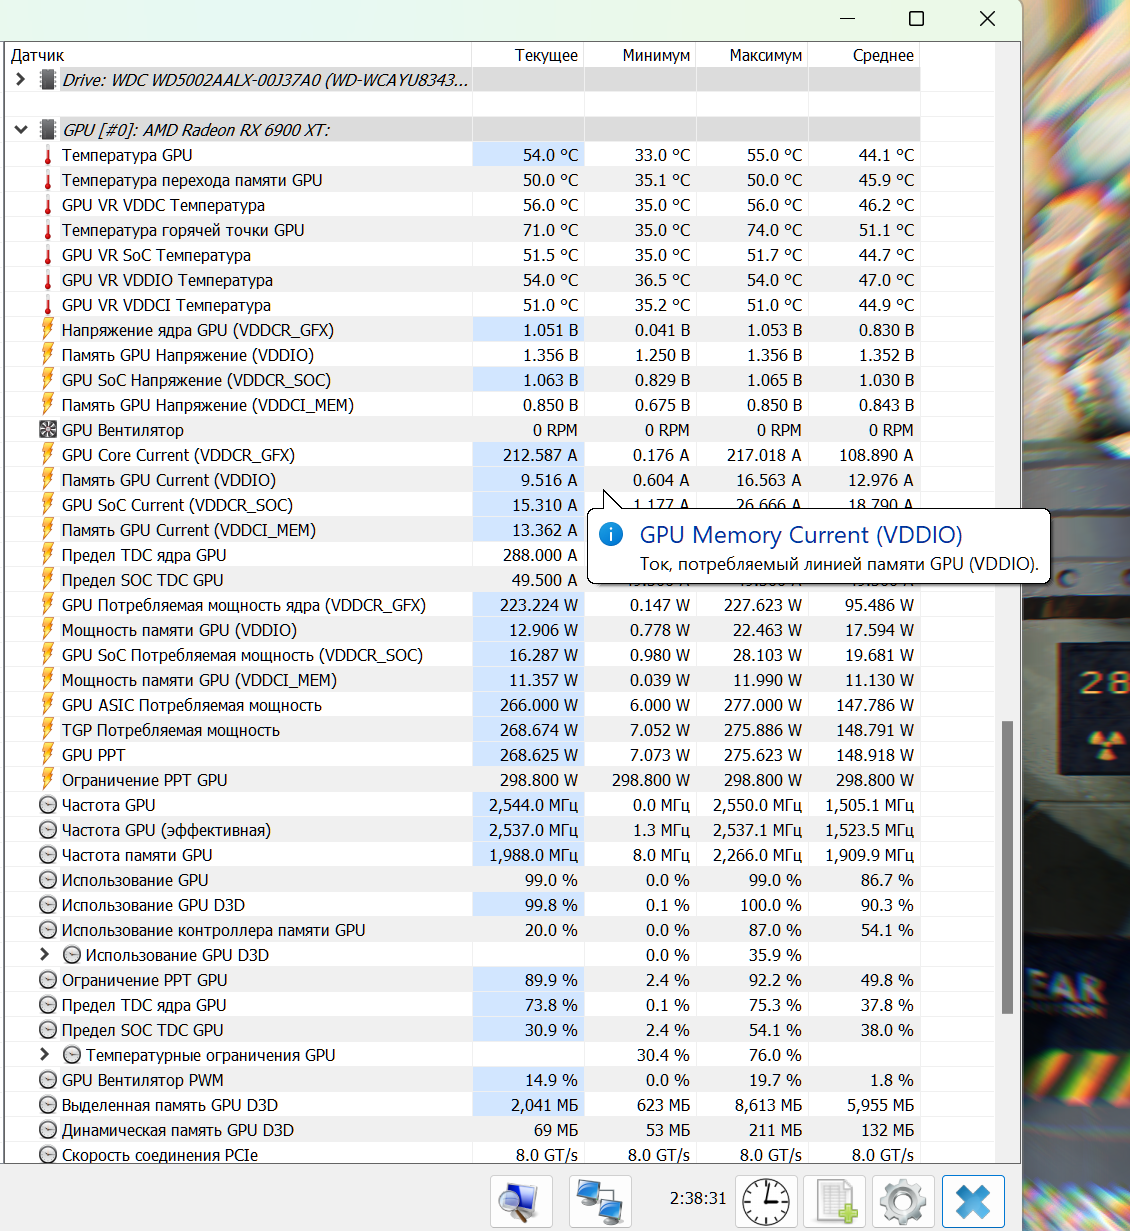Click maximum value 2,550.0 МГц
The width and height of the screenshot is (1130, 1231).
pos(757,805)
